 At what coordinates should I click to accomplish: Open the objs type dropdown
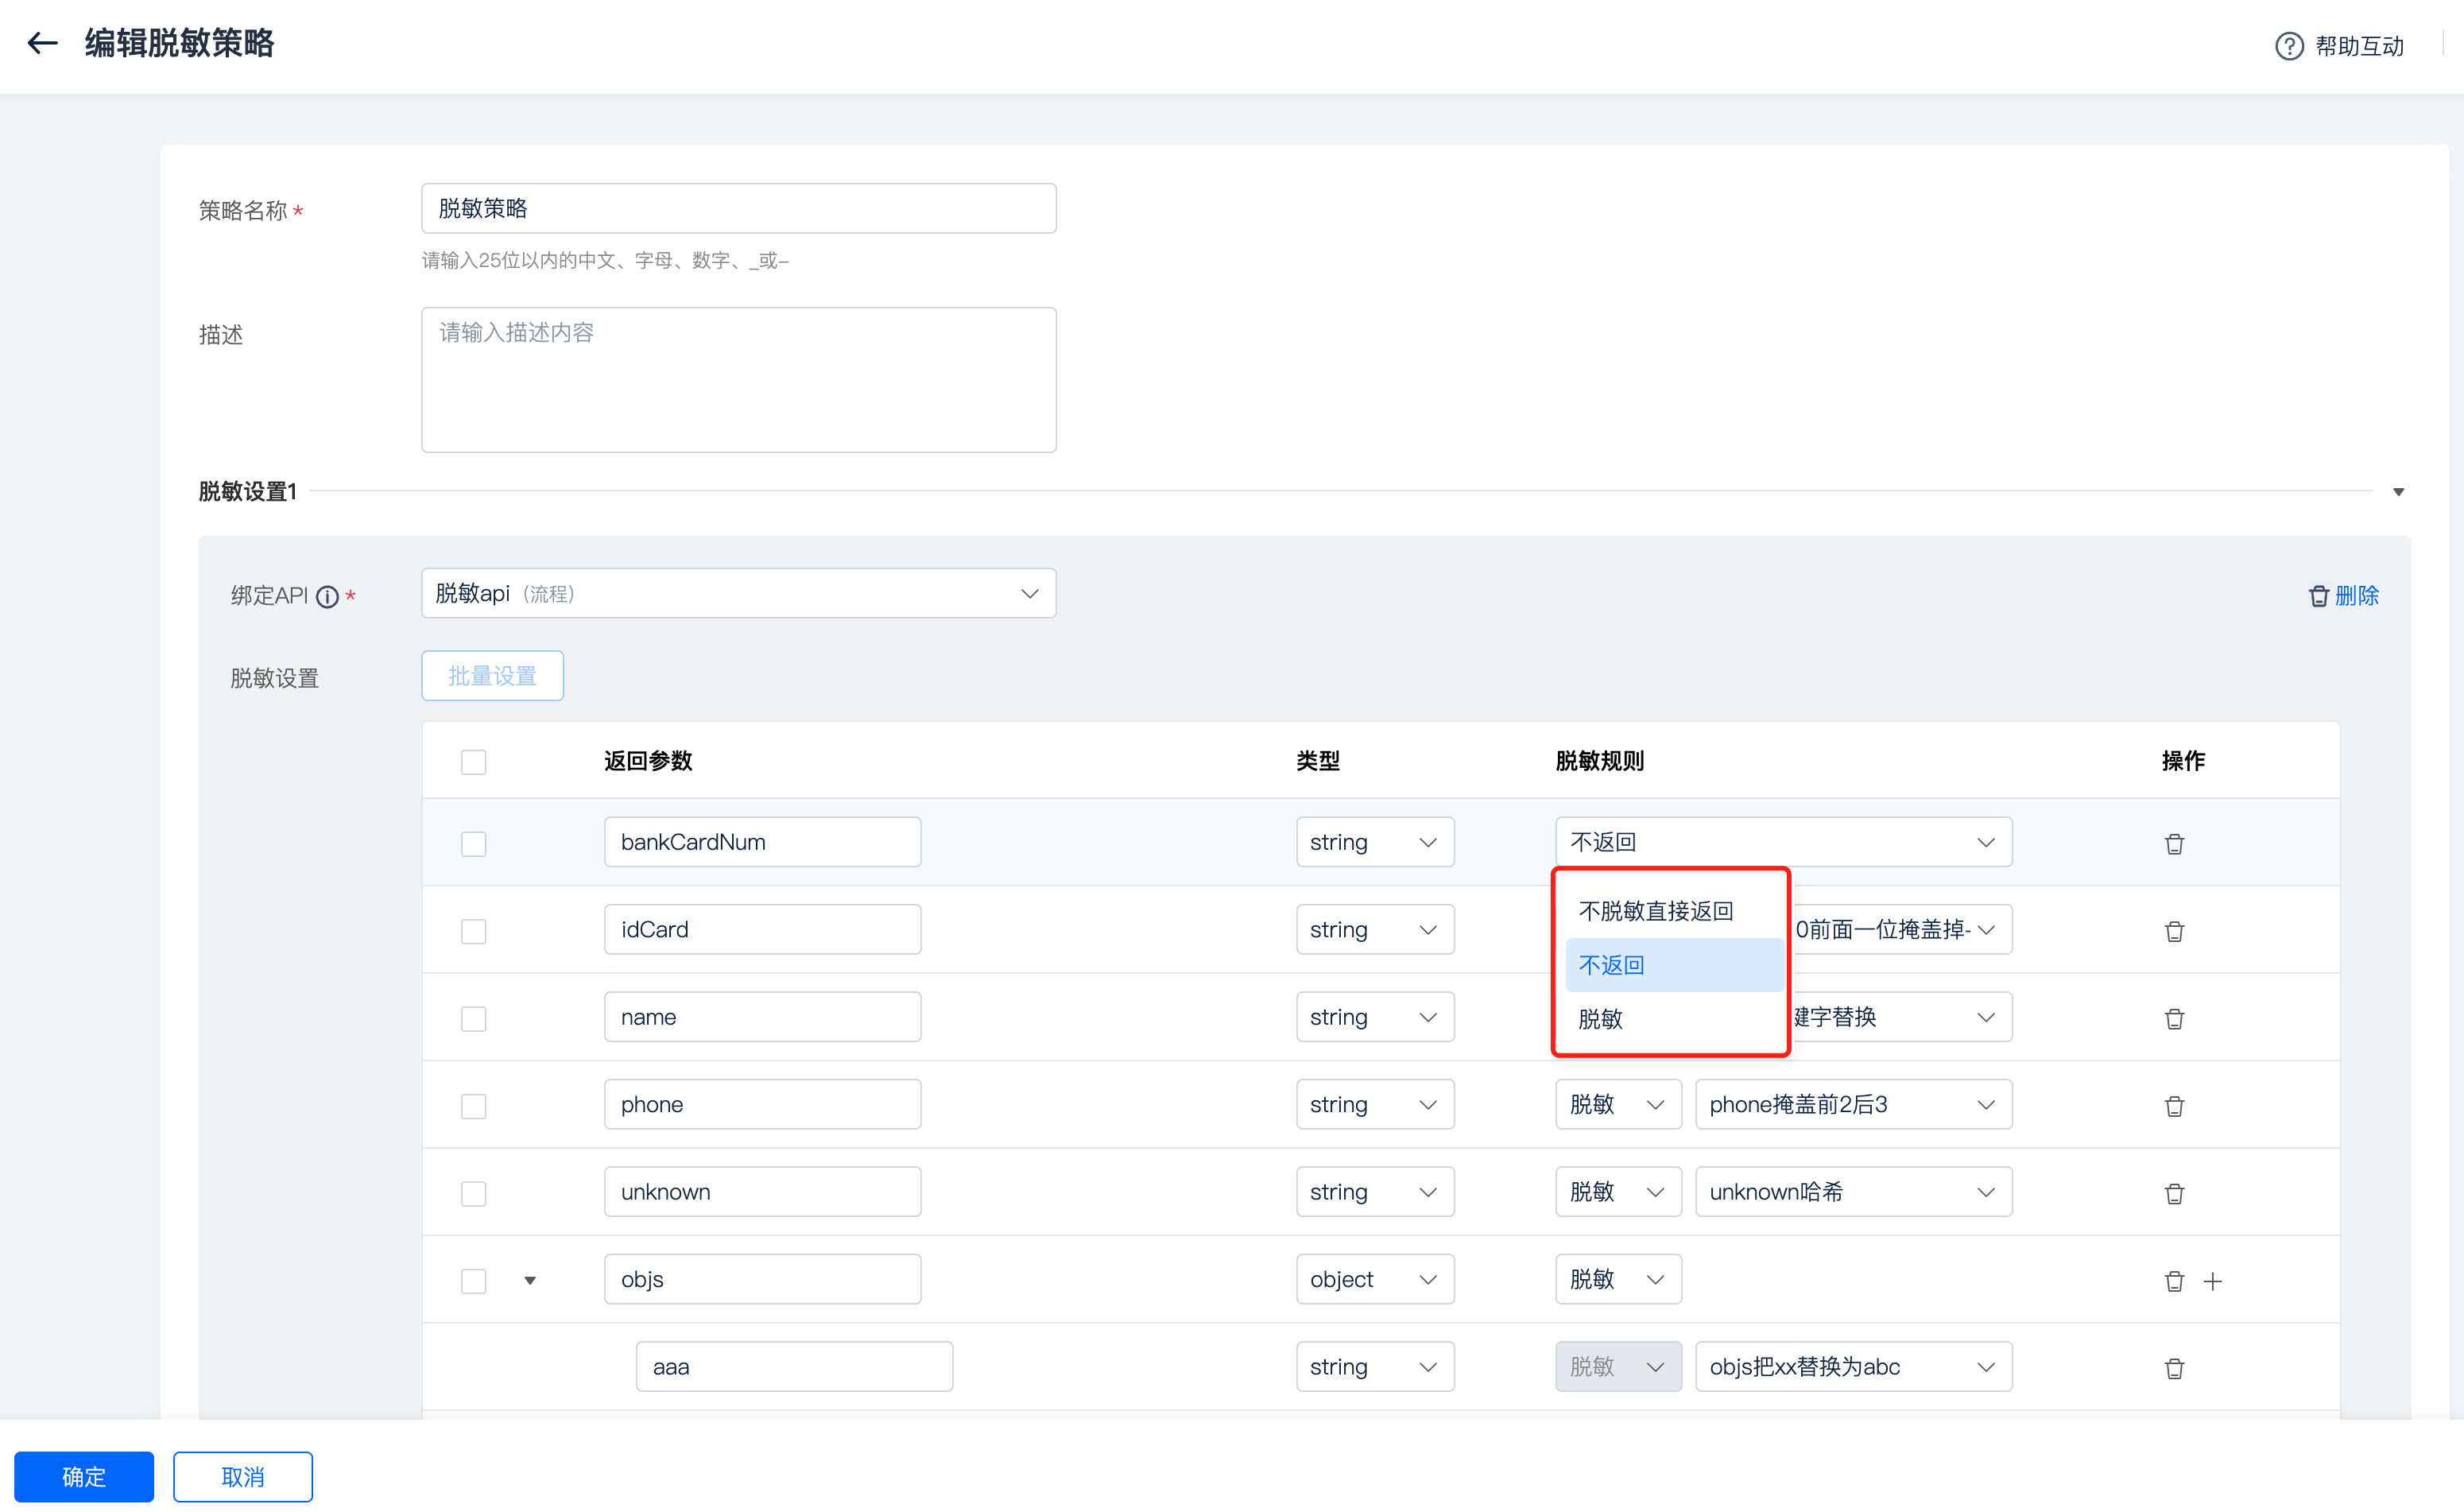(1375, 1279)
